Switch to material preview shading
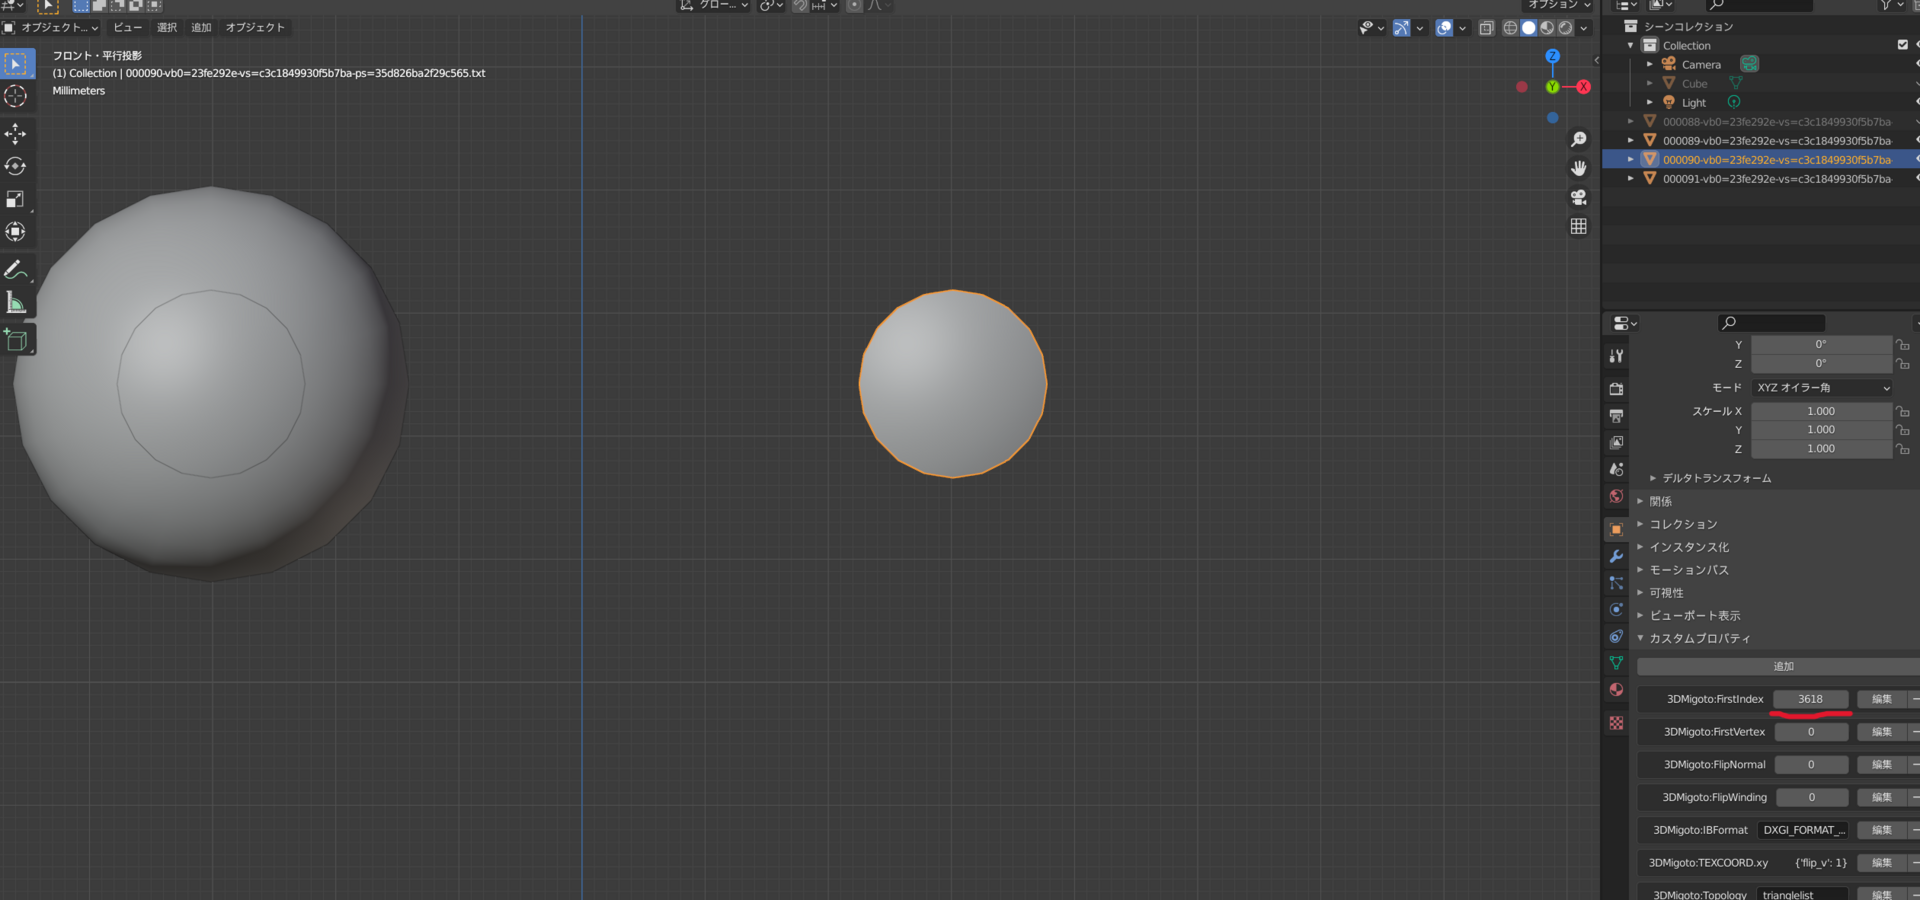 tap(1547, 28)
